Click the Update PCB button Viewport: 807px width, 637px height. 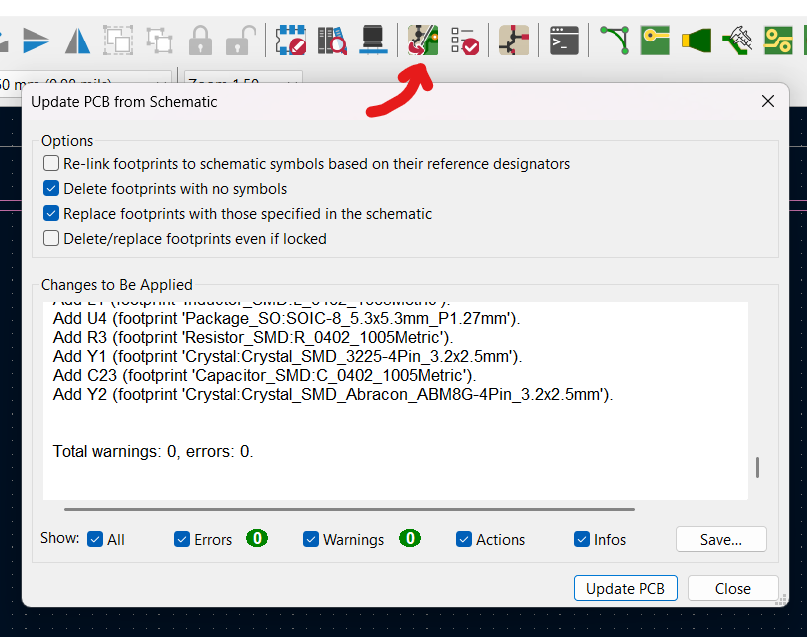coord(625,588)
